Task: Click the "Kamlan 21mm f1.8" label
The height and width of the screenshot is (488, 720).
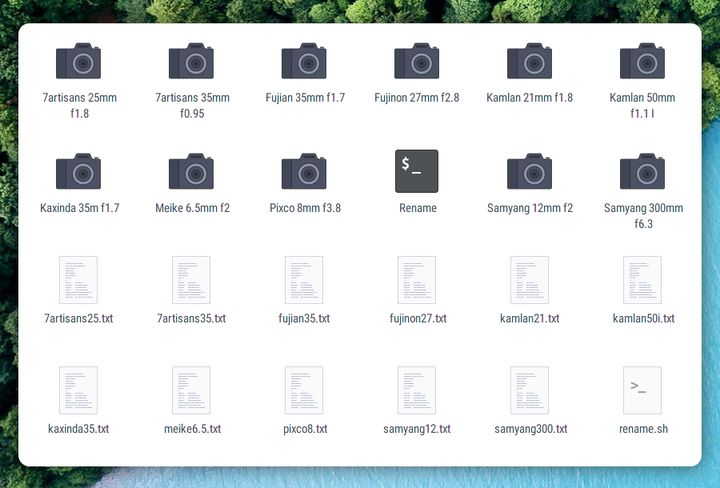Action: pyautogui.click(x=529, y=98)
